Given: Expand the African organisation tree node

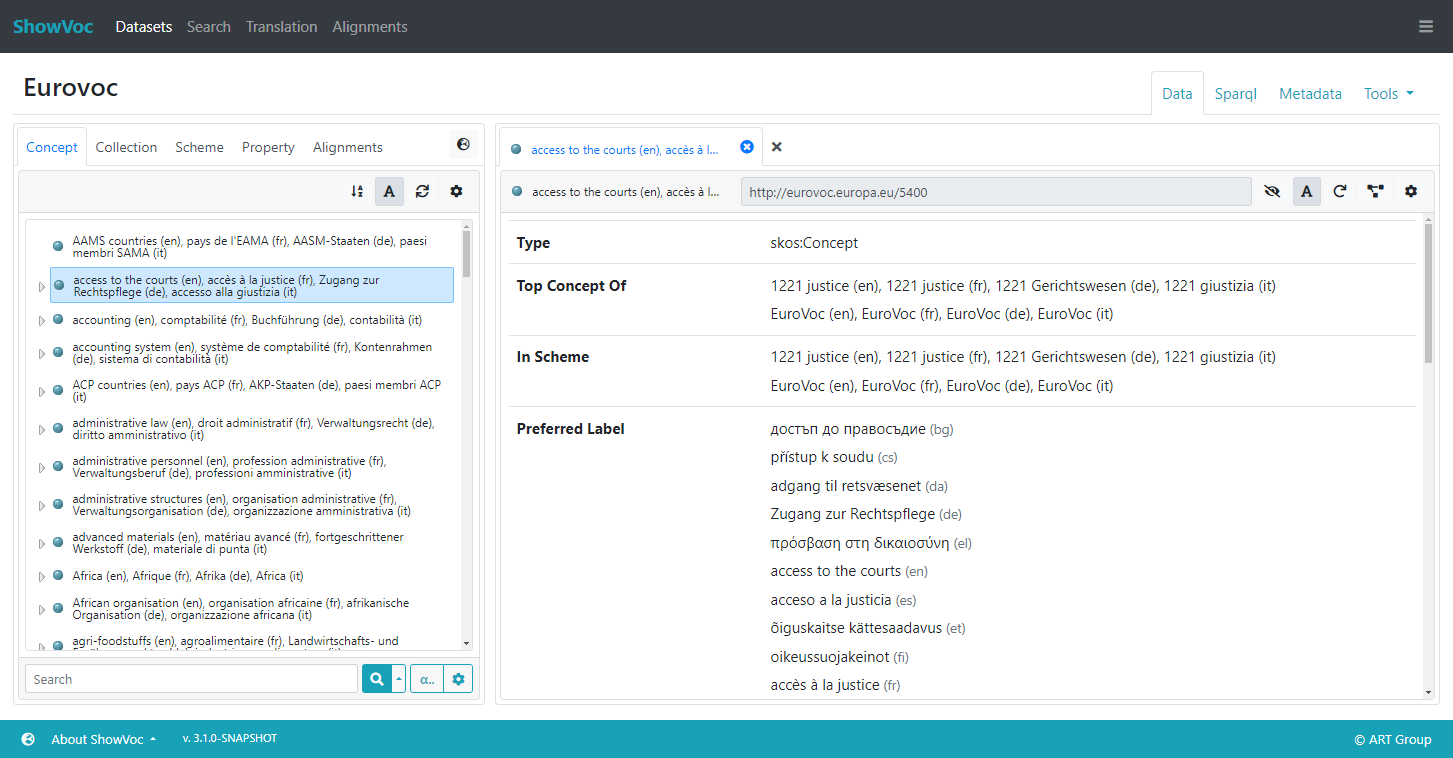Looking at the screenshot, I should 41,610.
